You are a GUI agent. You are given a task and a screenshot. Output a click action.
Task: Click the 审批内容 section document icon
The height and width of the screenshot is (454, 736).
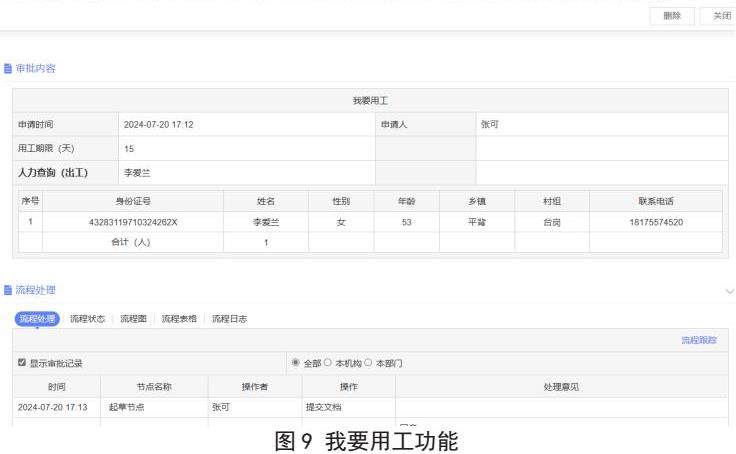(8, 68)
